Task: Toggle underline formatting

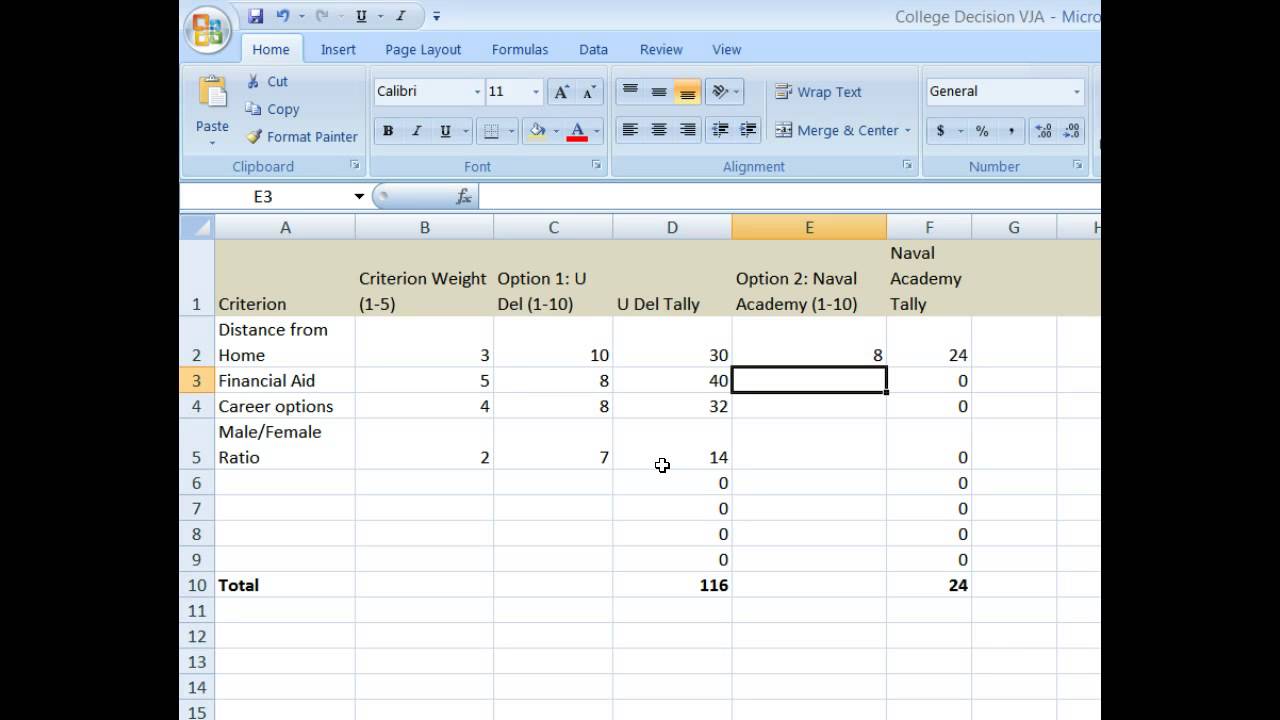Action: pyautogui.click(x=445, y=131)
